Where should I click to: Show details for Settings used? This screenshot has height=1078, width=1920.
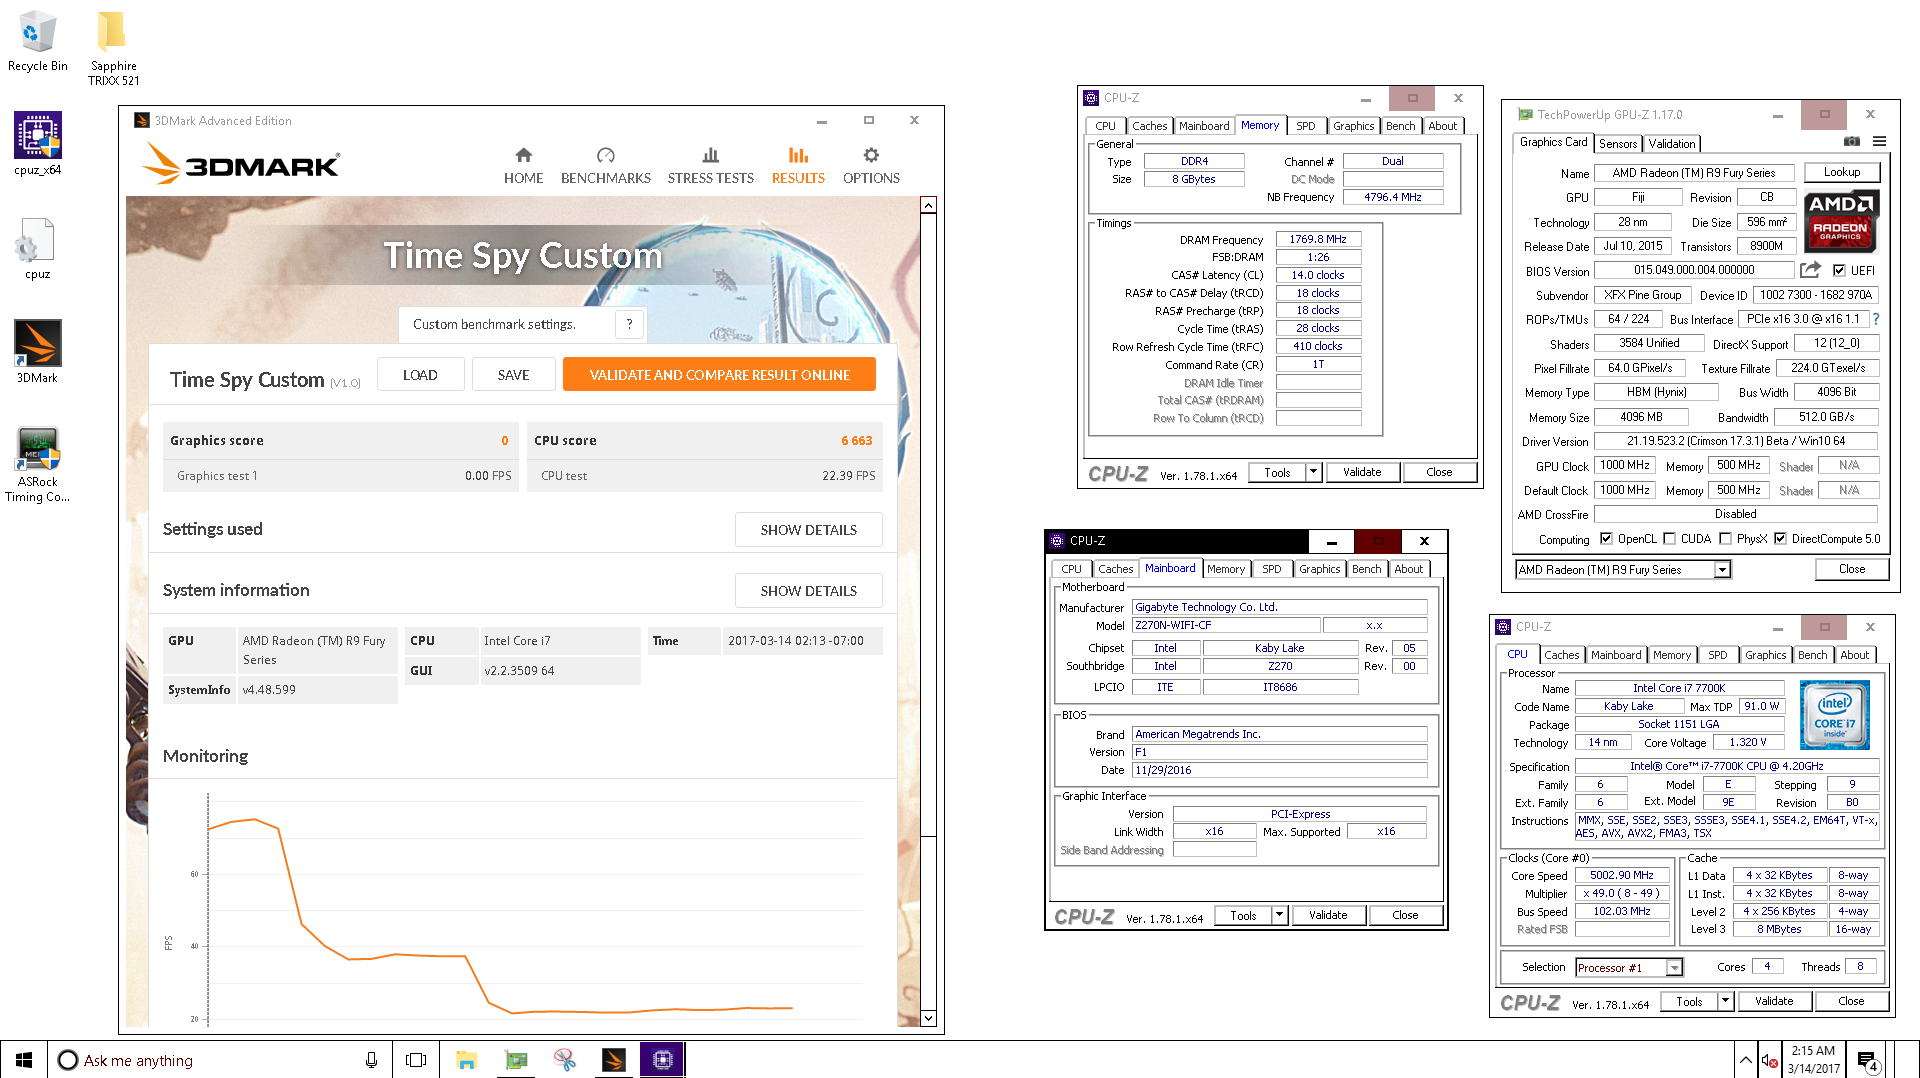(x=808, y=530)
